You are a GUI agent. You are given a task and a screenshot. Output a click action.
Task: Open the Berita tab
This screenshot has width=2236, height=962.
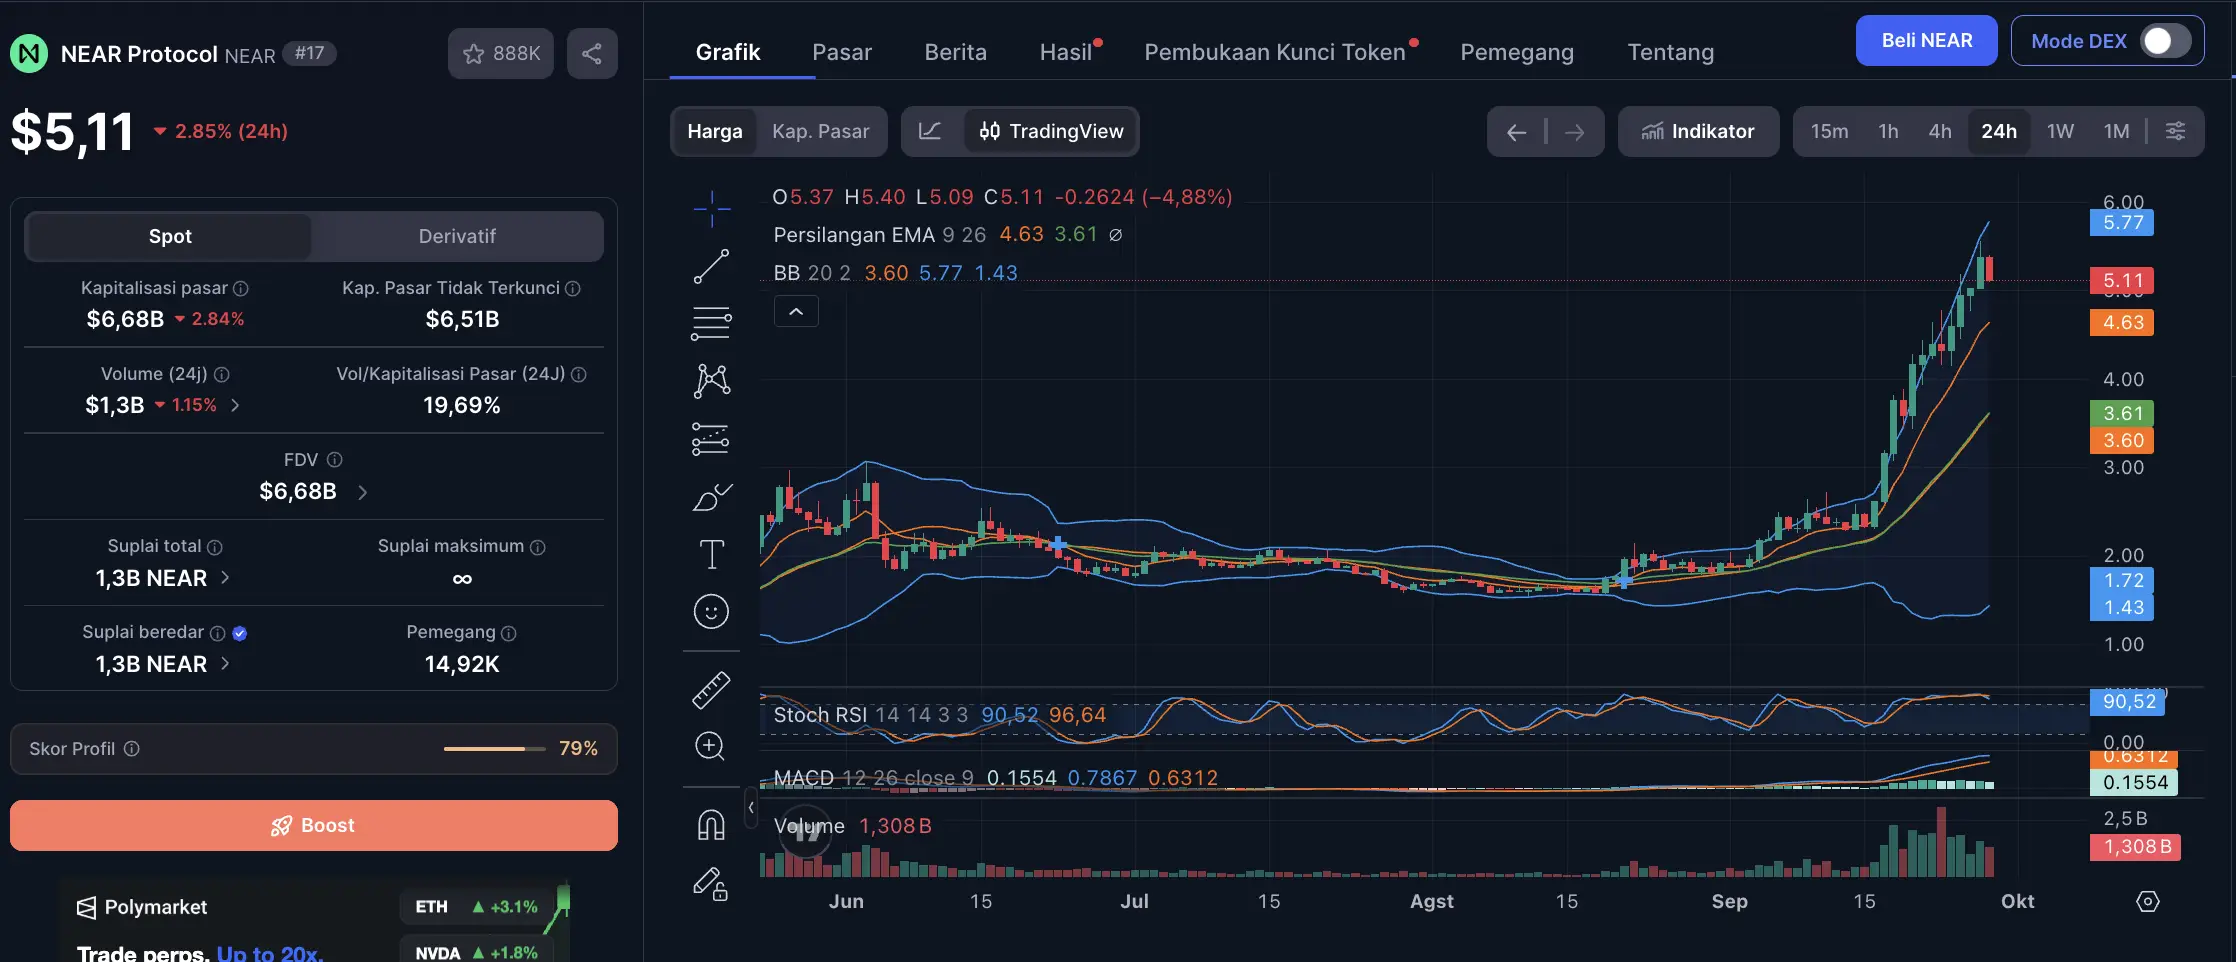955,52
